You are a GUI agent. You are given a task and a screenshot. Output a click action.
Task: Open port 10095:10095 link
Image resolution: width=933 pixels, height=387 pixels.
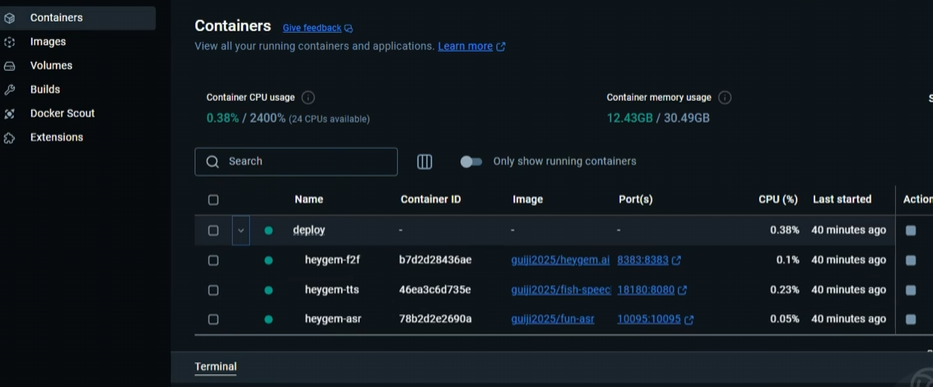click(x=649, y=319)
